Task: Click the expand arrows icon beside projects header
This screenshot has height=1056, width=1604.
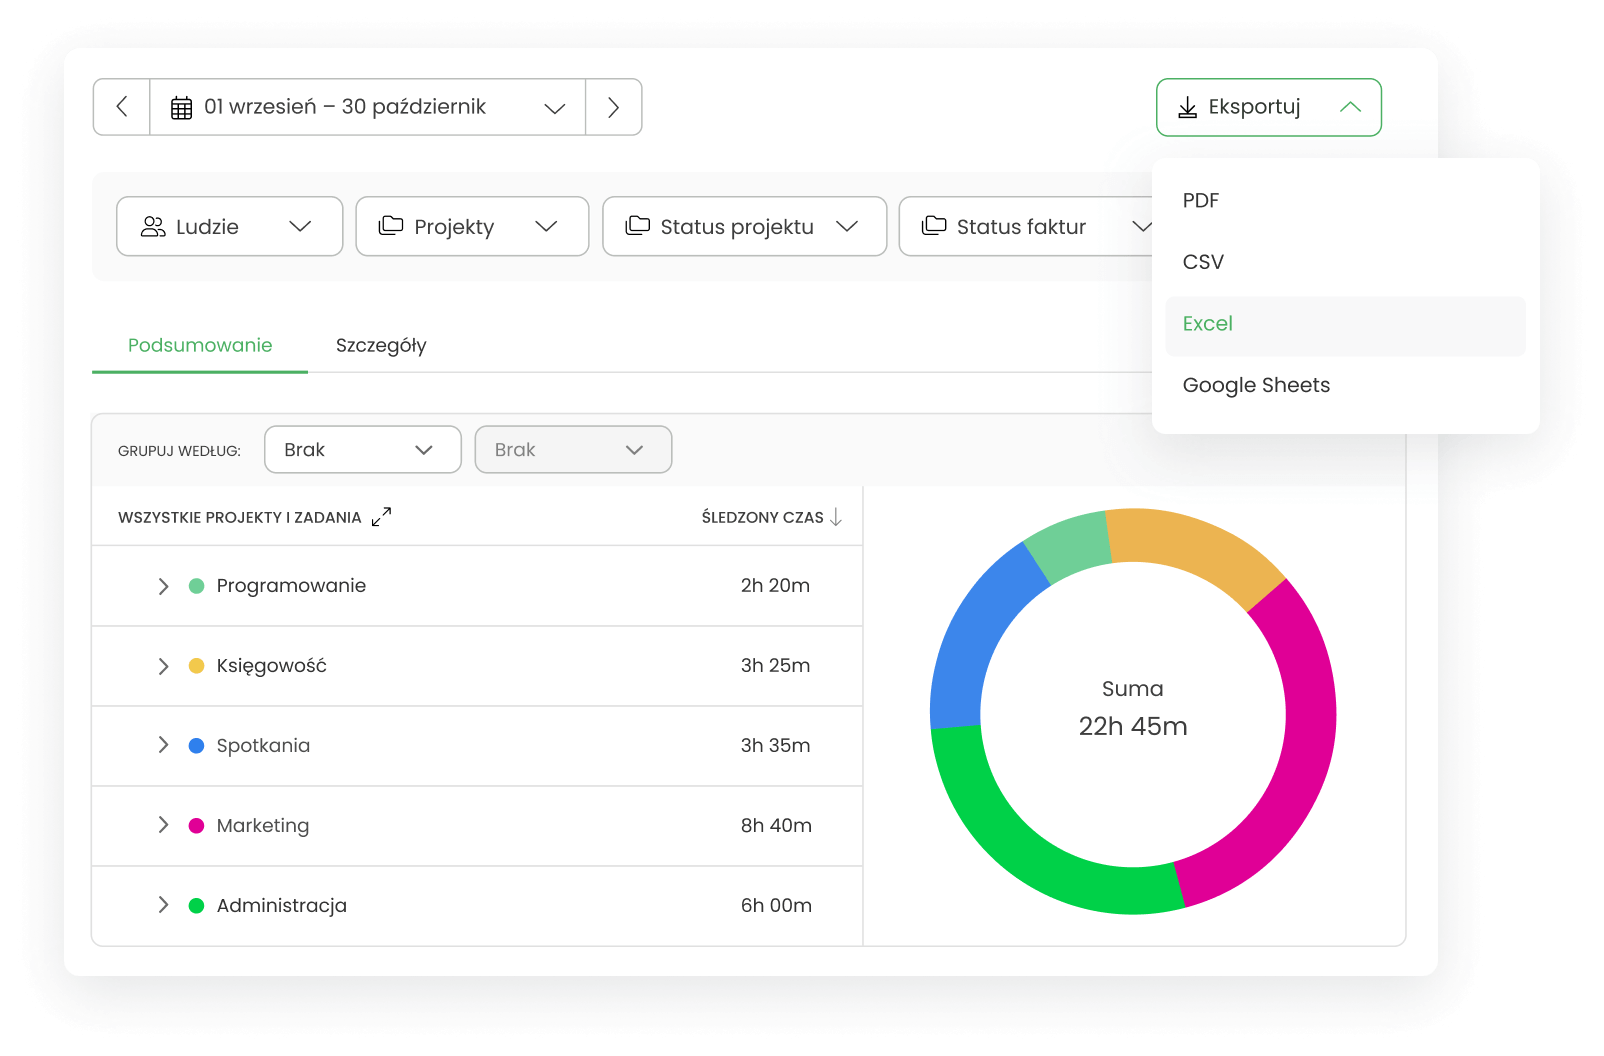Action: pos(381,517)
